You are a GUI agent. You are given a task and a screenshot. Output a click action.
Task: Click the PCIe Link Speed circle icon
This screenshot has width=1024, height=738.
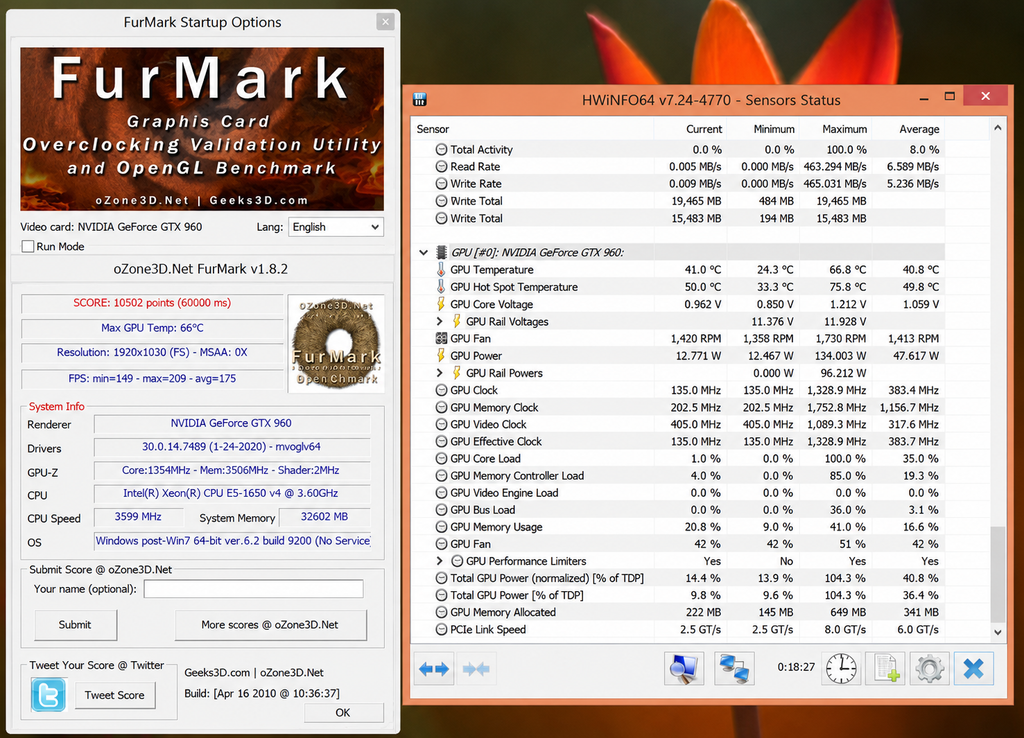tap(441, 630)
